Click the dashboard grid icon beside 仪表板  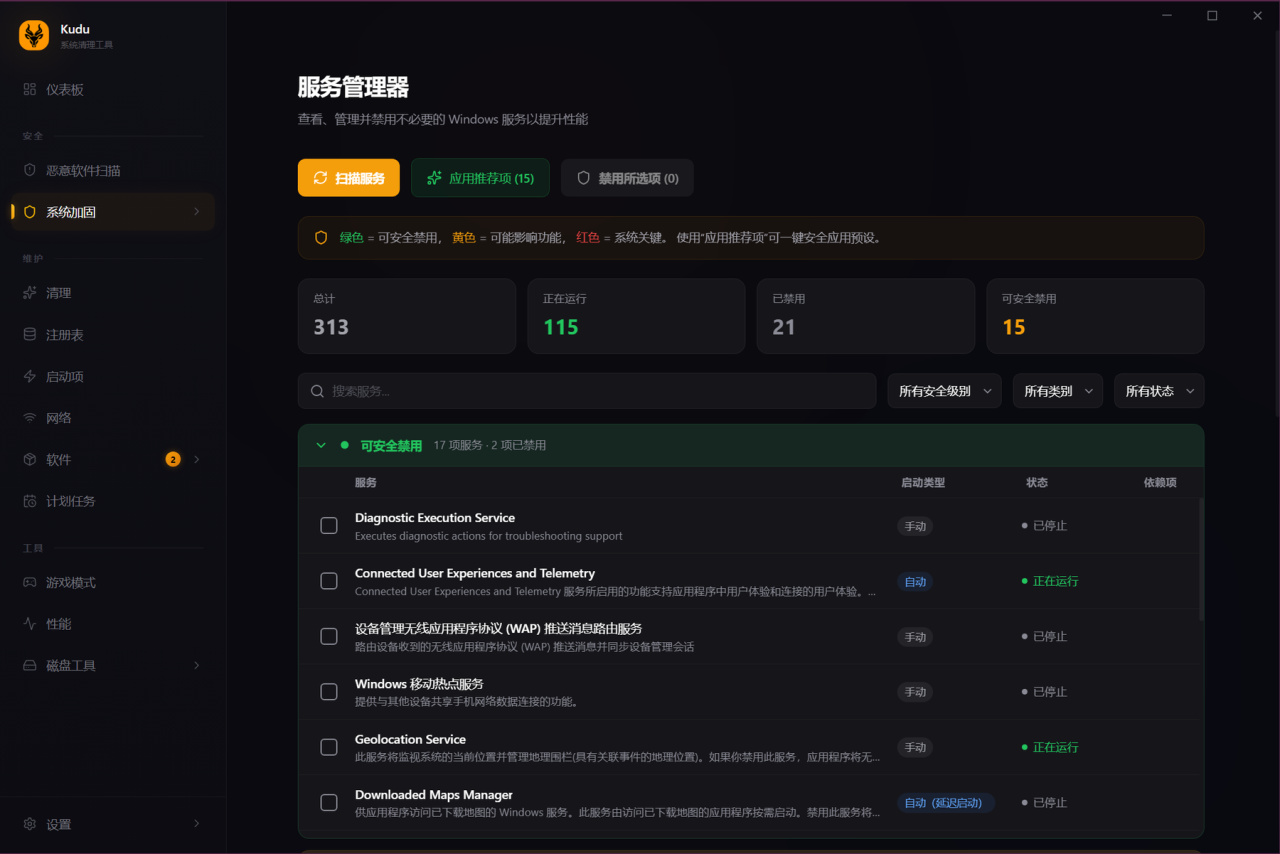30,89
